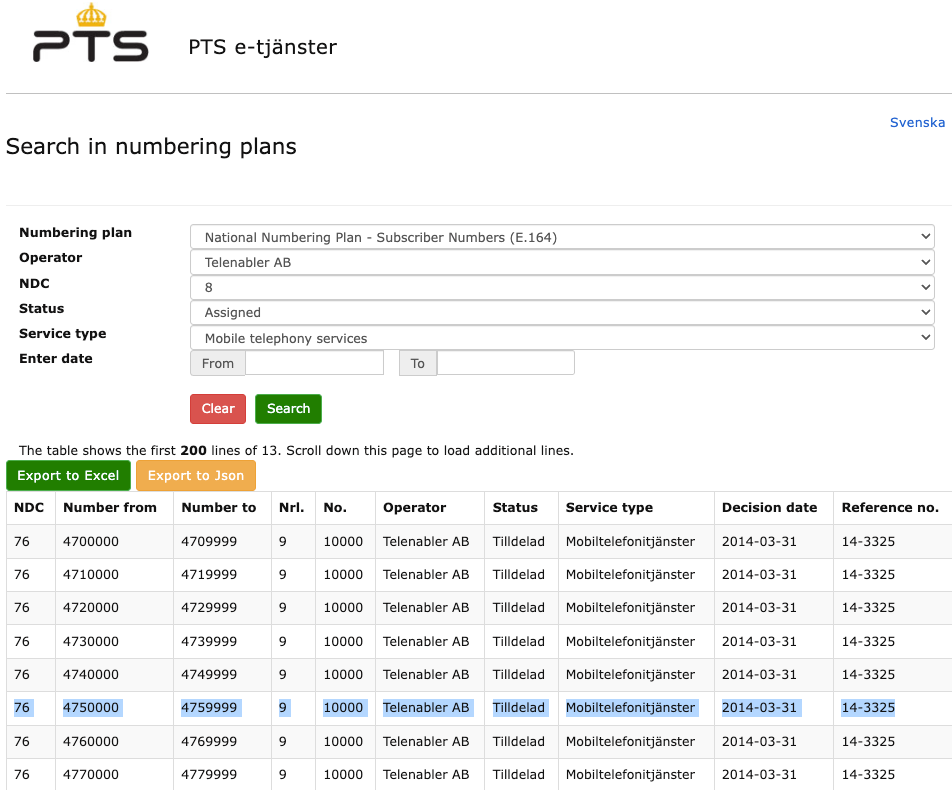The height and width of the screenshot is (790, 952).
Task: Open the Service type dropdown
Action: pyautogui.click(x=561, y=338)
